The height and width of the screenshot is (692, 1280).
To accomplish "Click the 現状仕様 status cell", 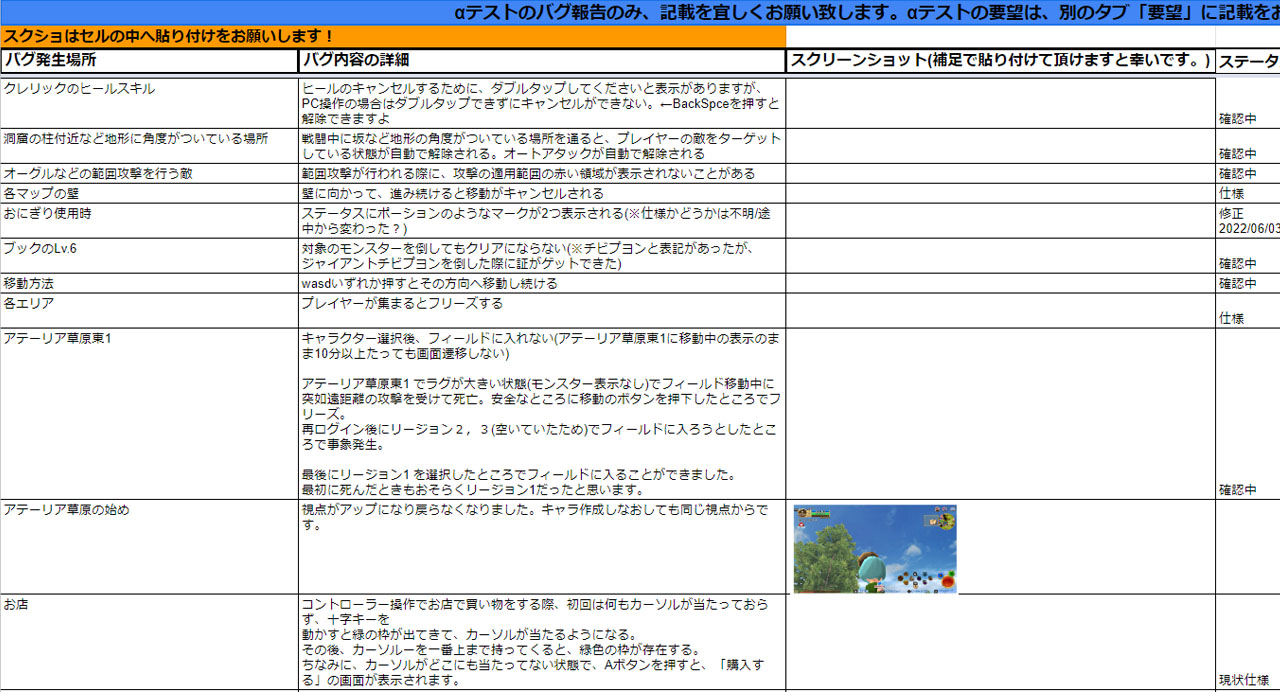I will 1245,678.
